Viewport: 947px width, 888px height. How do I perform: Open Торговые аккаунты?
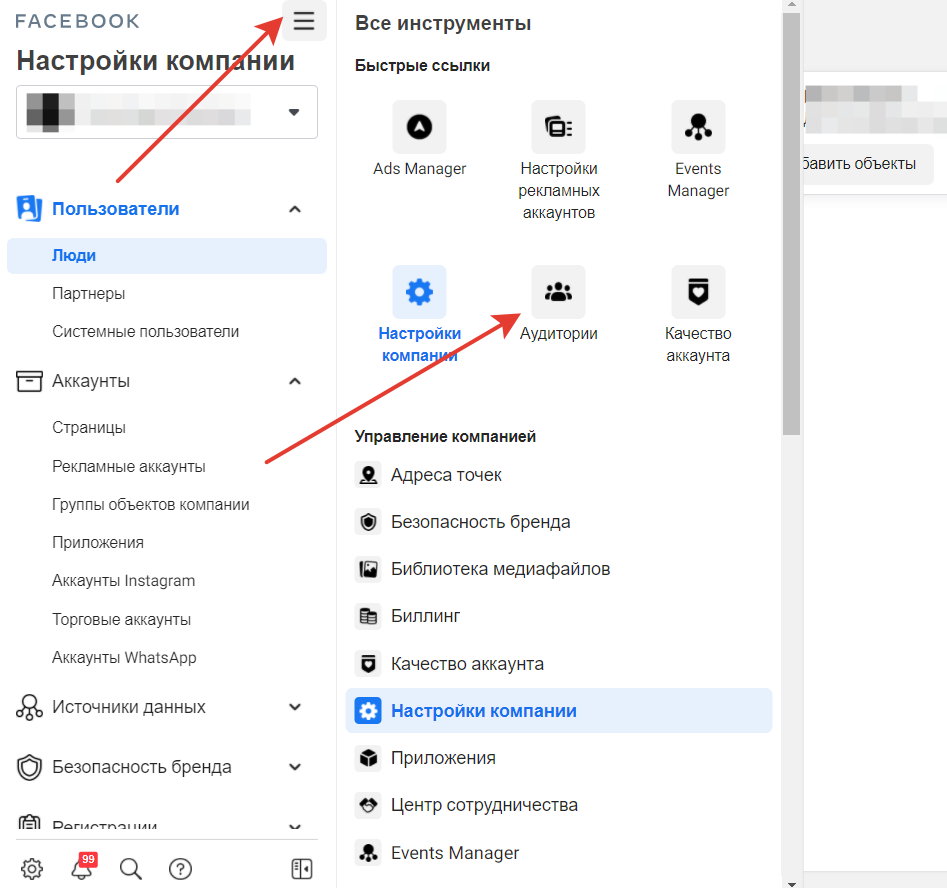click(121, 619)
